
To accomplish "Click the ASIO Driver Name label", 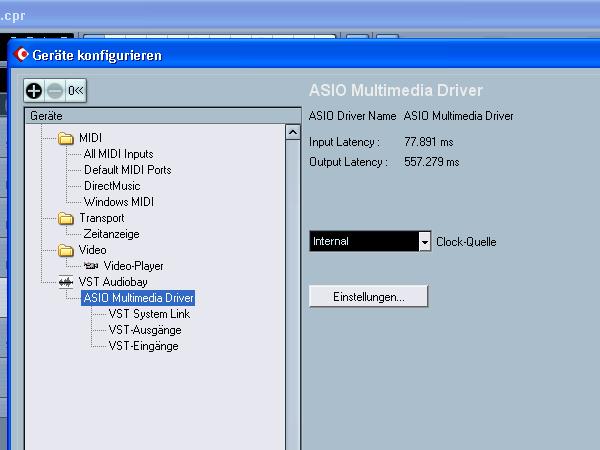I will tap(352, 116).
